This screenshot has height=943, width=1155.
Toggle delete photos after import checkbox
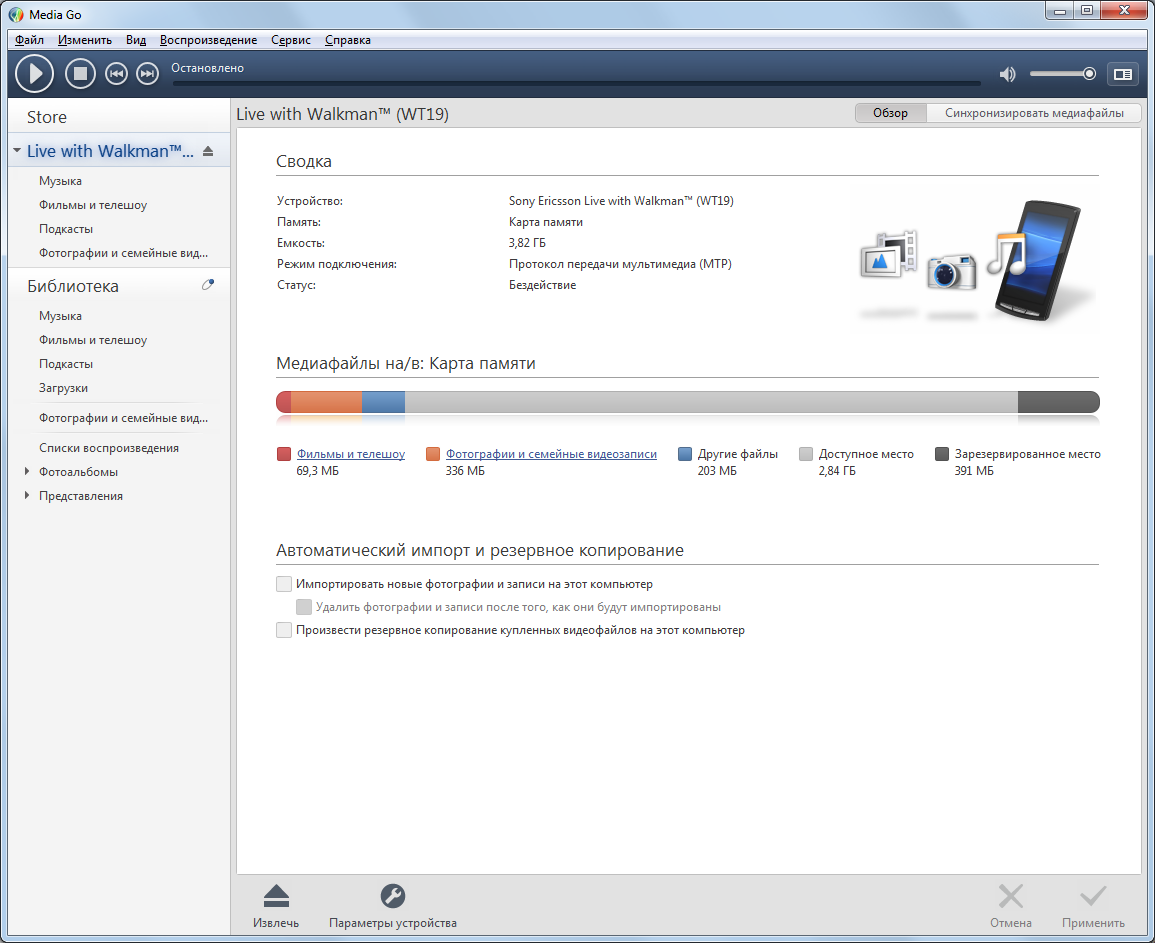click(303, 607)
